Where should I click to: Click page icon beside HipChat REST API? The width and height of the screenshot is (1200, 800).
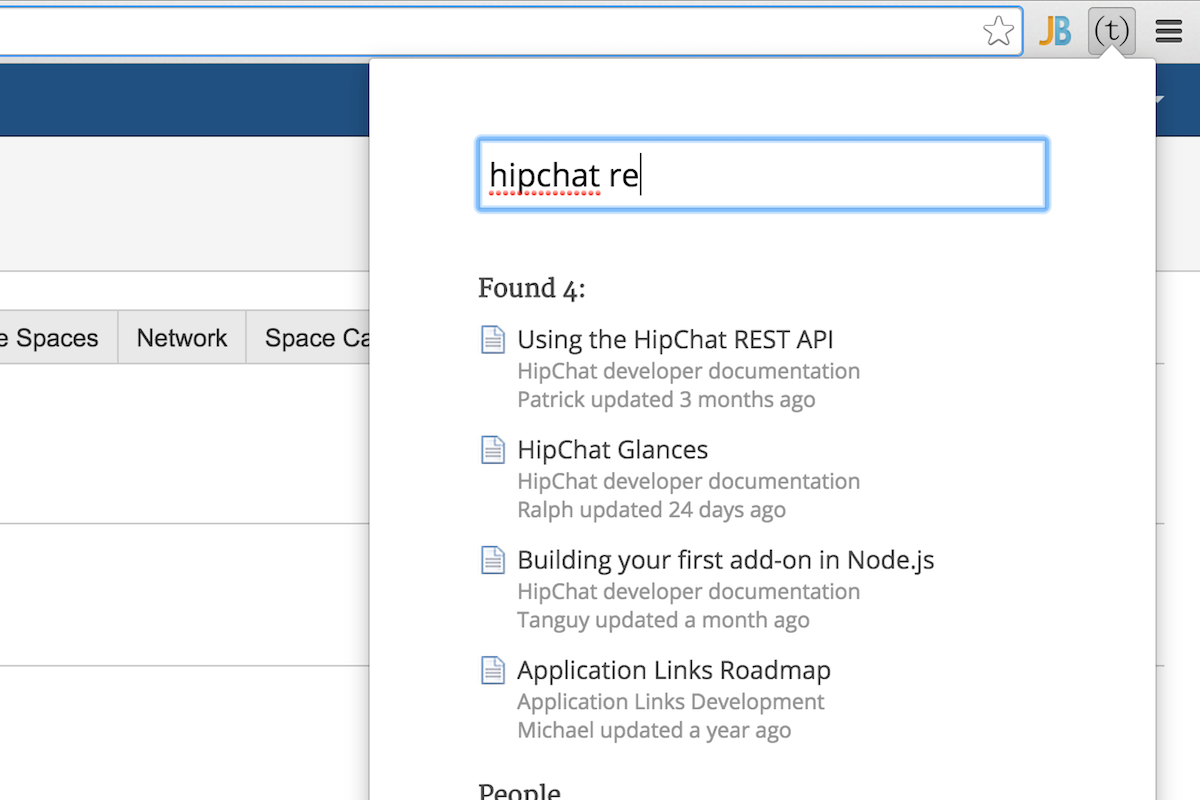(x=493, y=340)
